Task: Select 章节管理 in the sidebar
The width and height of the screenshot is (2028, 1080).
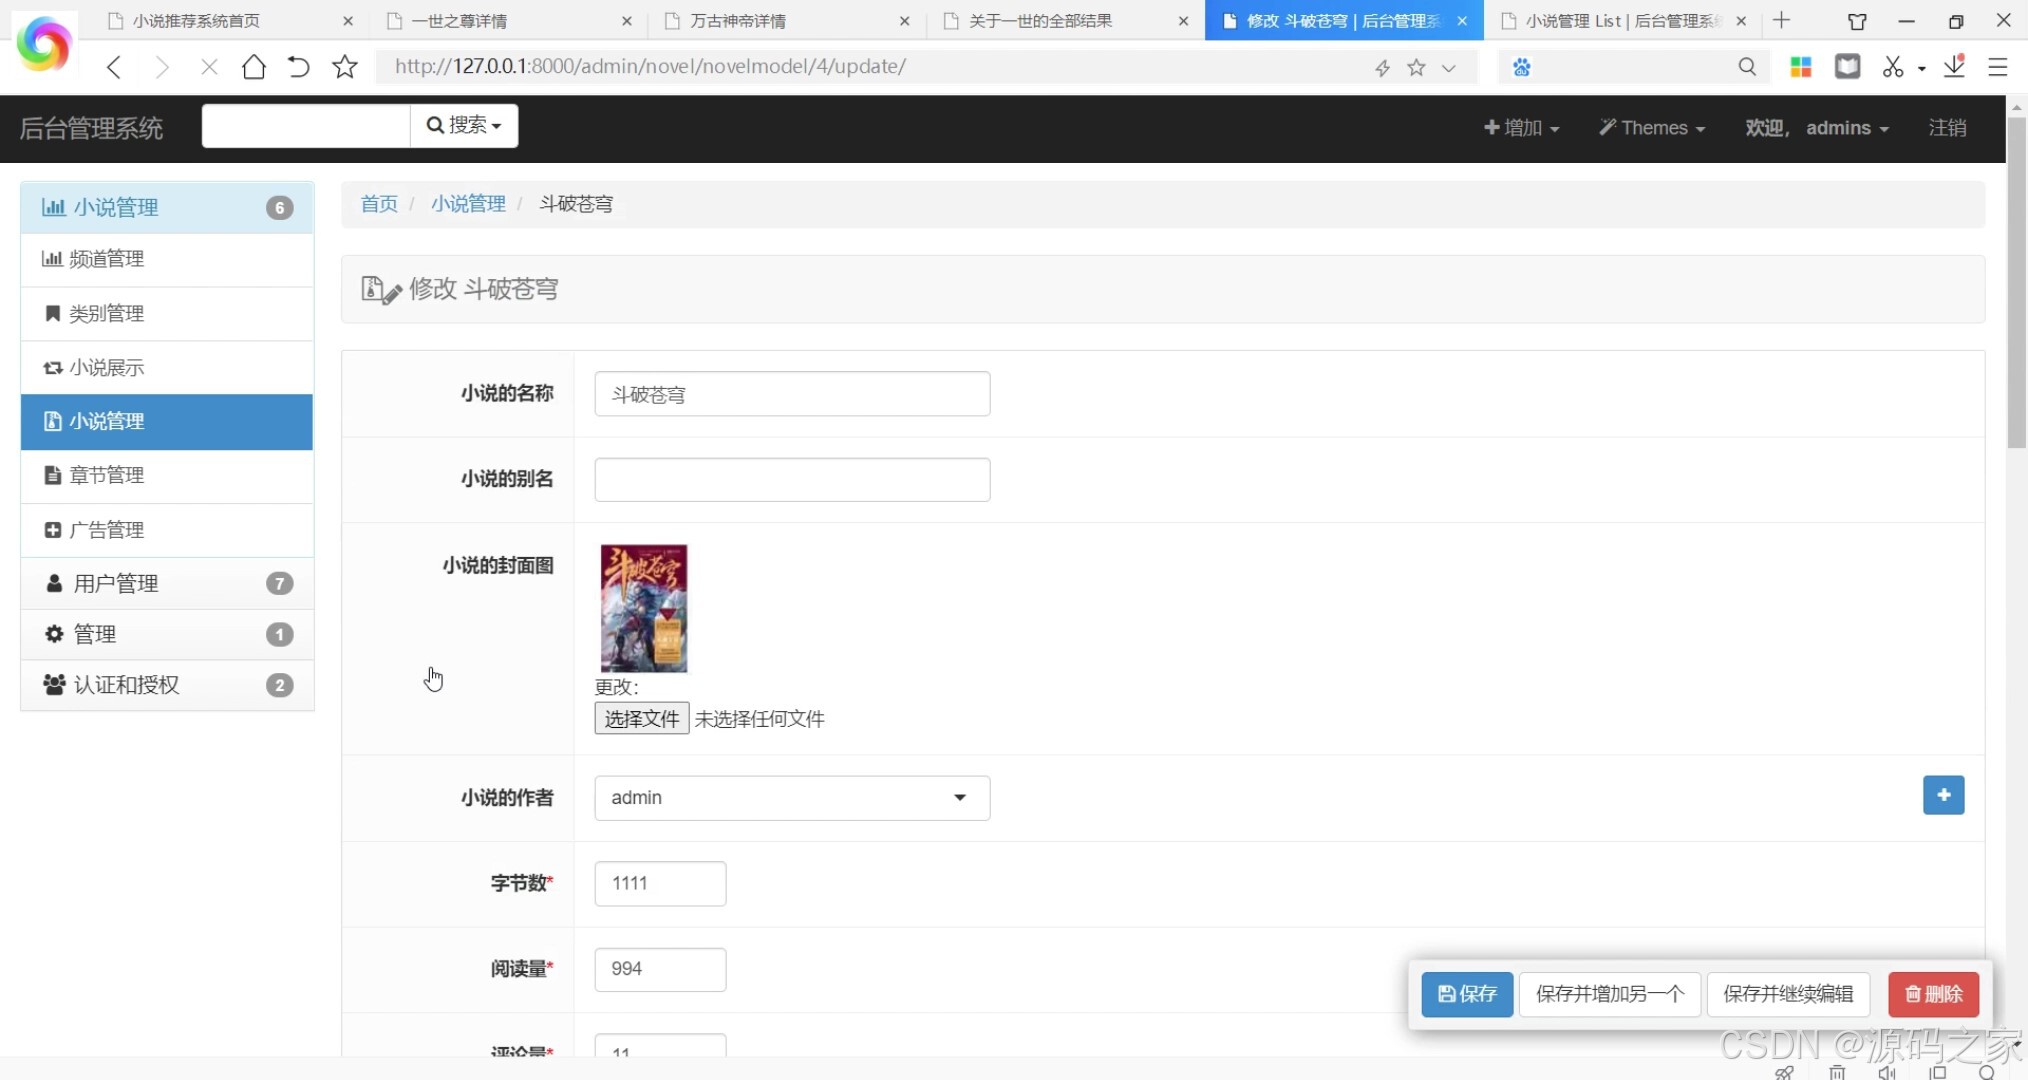Action: click(107, 475)
